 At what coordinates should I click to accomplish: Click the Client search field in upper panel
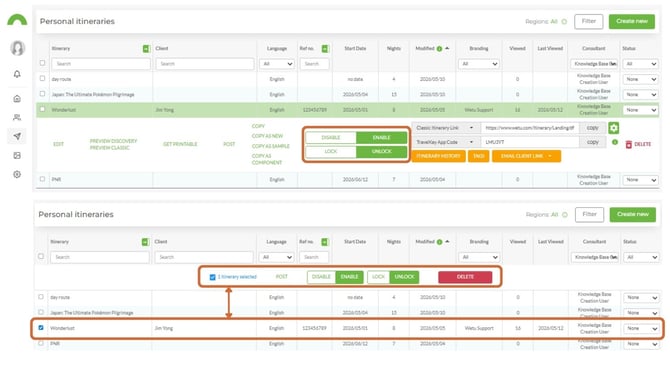click(205, 64)
